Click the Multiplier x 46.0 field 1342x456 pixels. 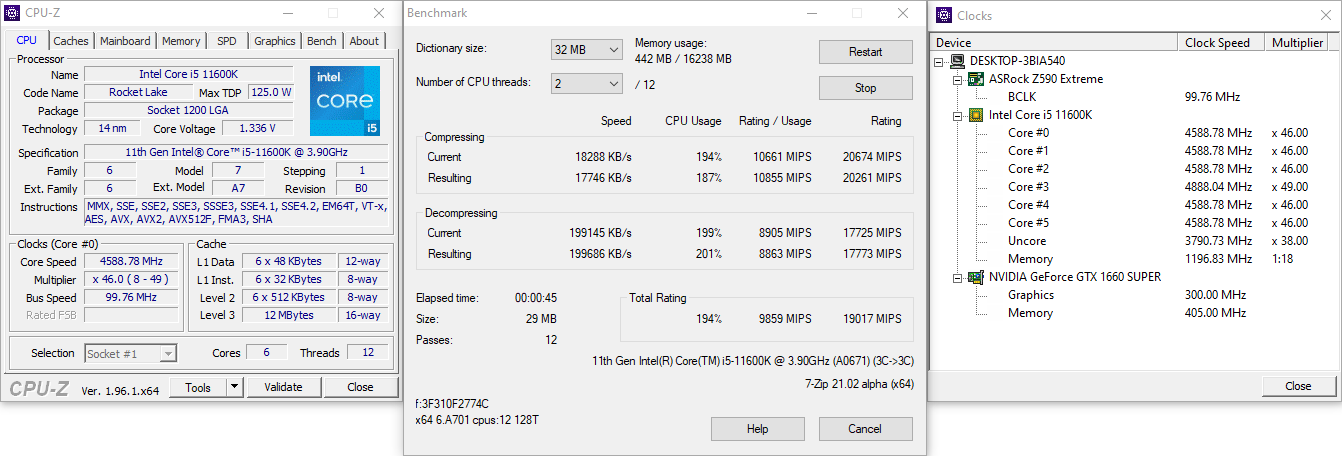tap(131, 280)
